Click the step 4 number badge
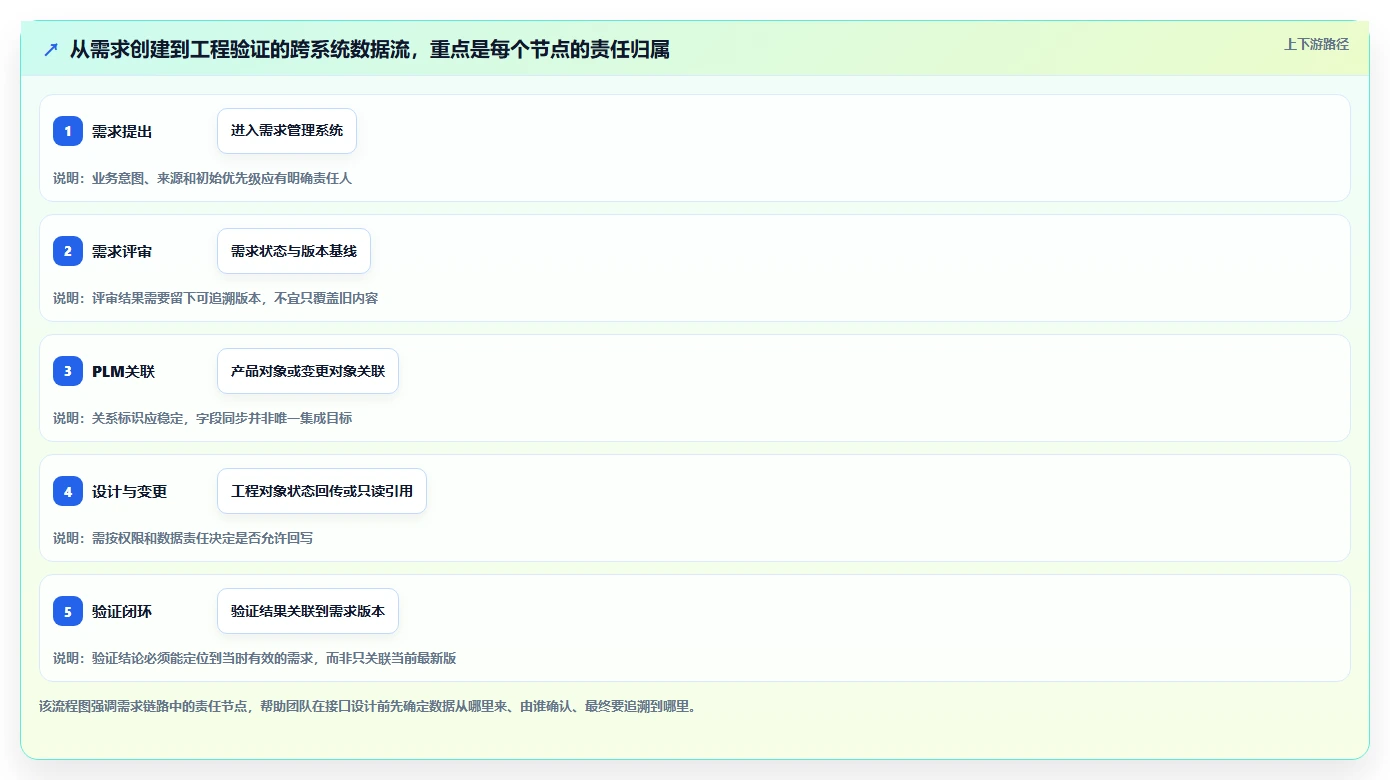Viewport: 1390px width, 780px height. click(x=68, y=491)
